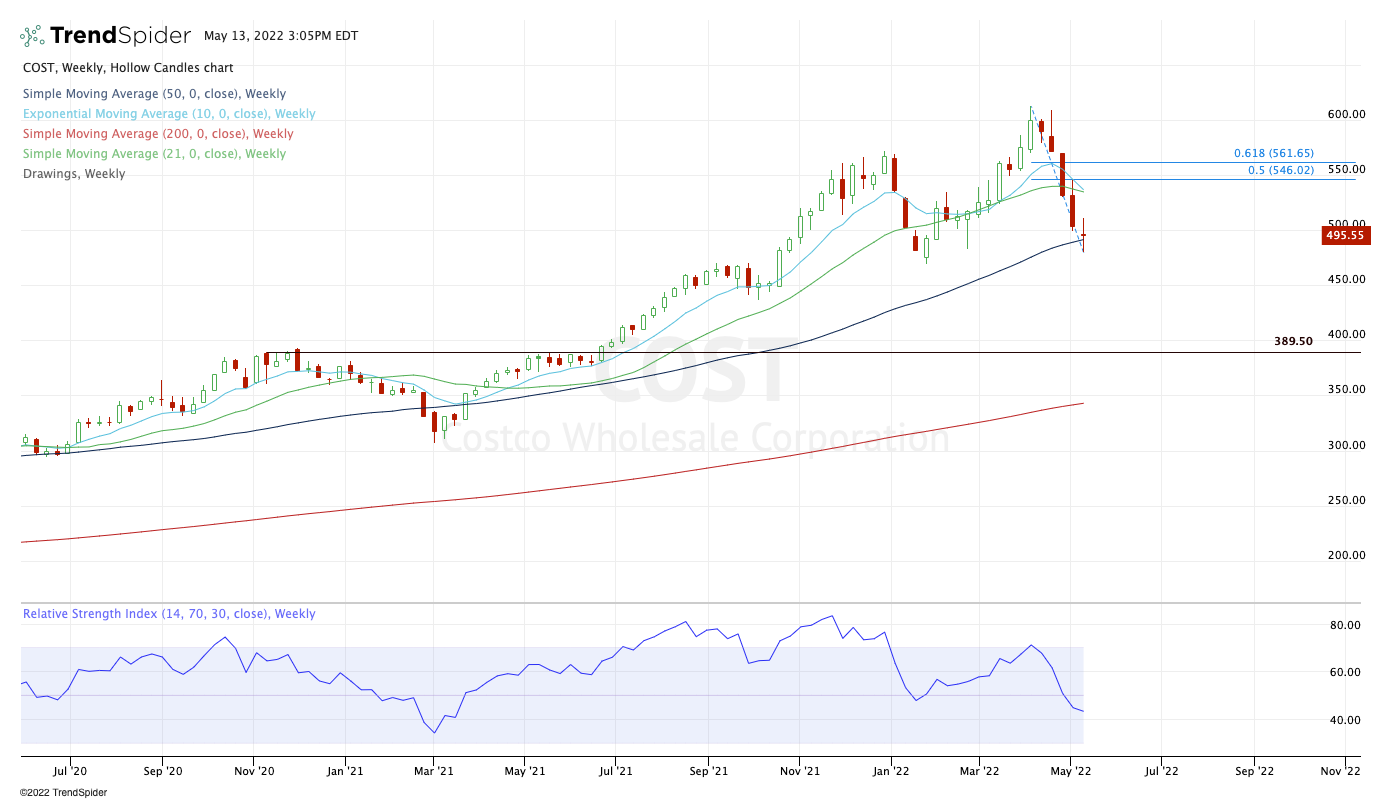Click the 350.00 price axis label
The image size is (1391, 802).
(1346, 390)
